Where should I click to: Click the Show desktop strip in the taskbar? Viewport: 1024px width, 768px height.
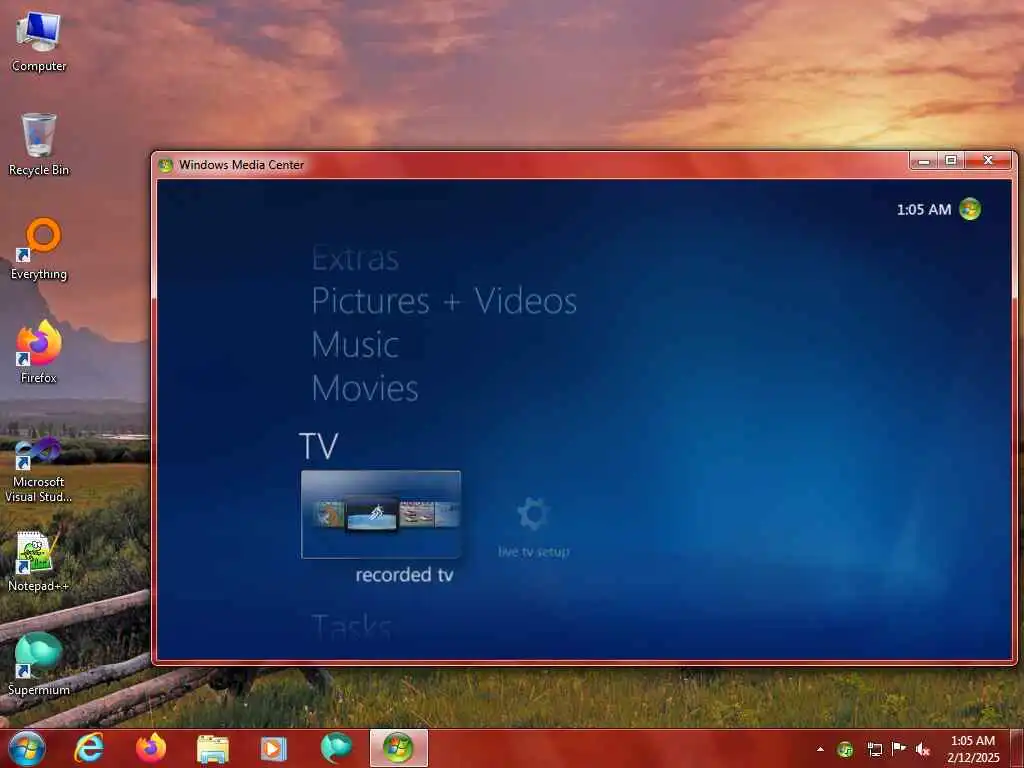click(x=1017, y=749)
